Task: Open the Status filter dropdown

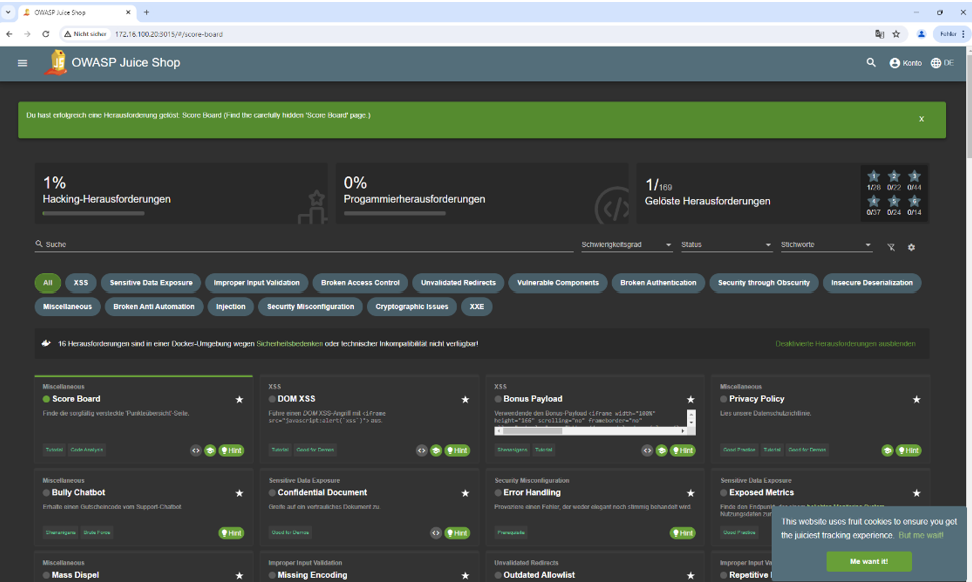Action: pyautogui.click(x=726, y=245)
